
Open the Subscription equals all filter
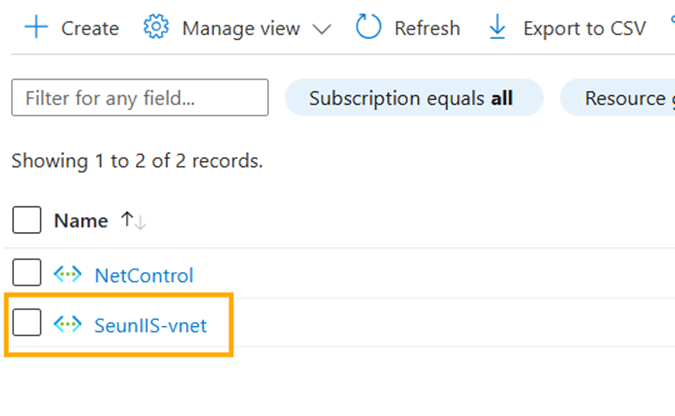(413, 98)
